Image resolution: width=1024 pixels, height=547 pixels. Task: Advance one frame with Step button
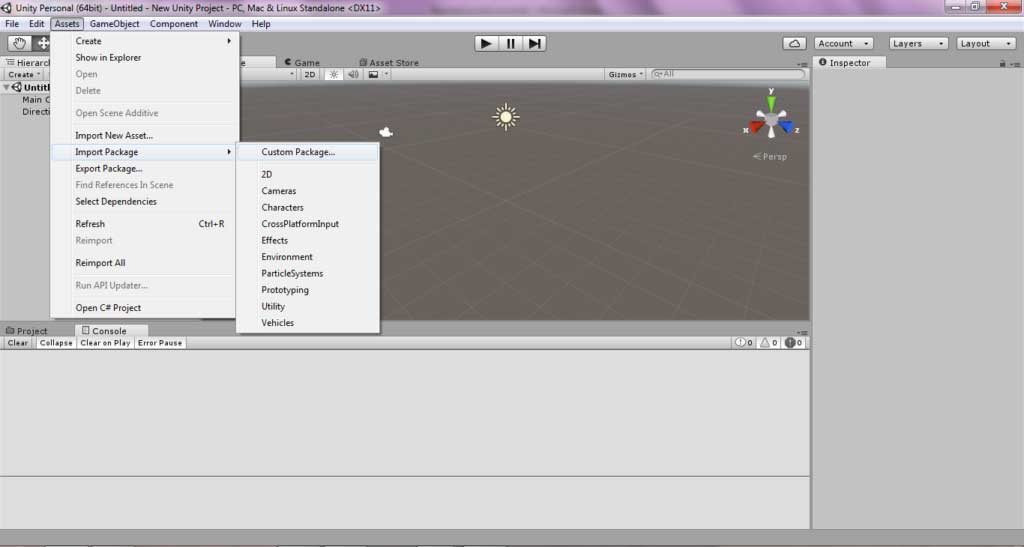pos(535,44)
